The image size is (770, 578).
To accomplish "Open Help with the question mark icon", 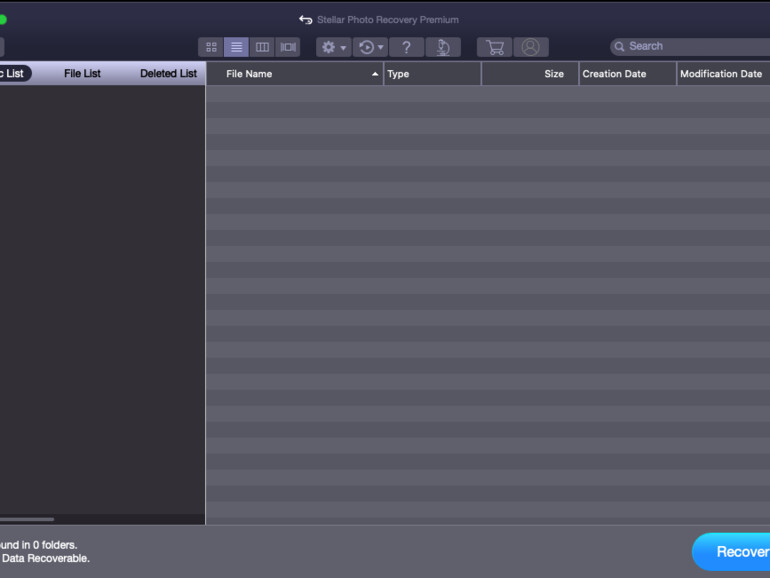I will [x=407, y=47].
